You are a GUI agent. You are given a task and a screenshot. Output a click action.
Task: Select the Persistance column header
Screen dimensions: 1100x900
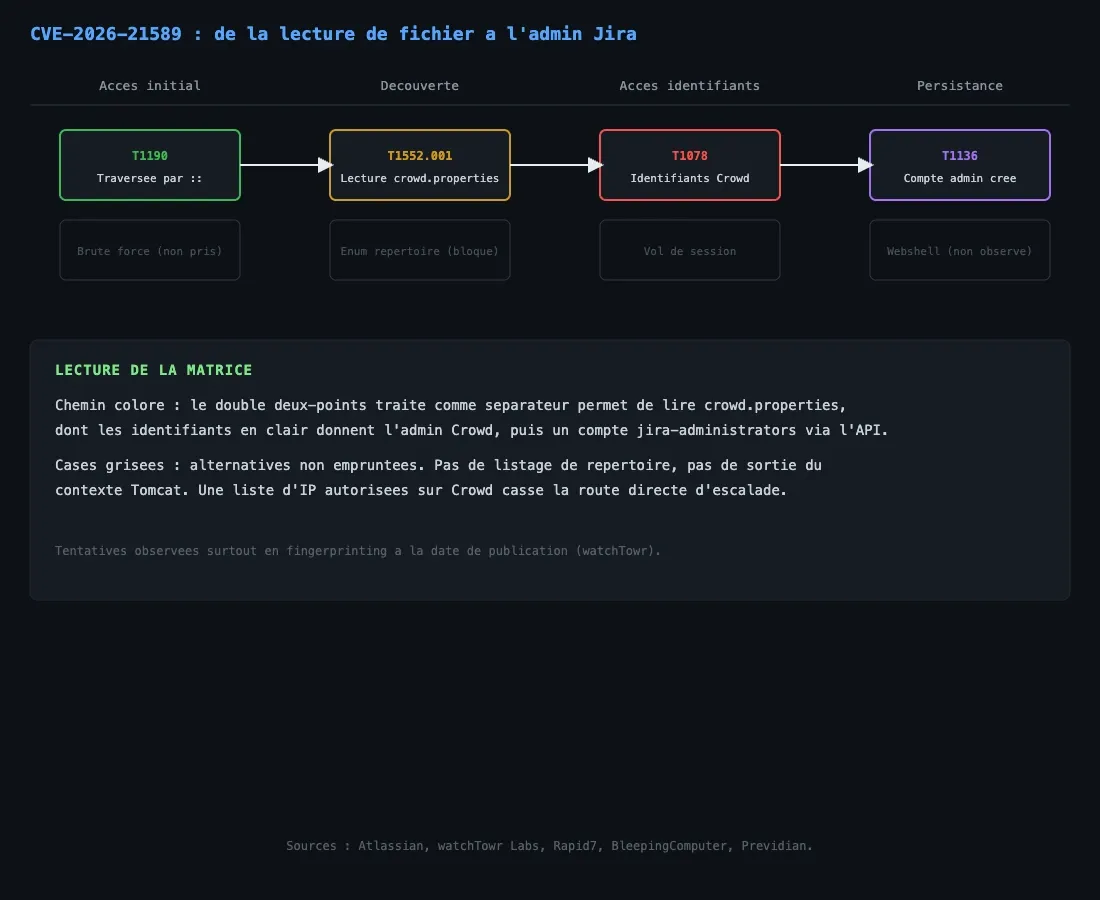[960, 86]
